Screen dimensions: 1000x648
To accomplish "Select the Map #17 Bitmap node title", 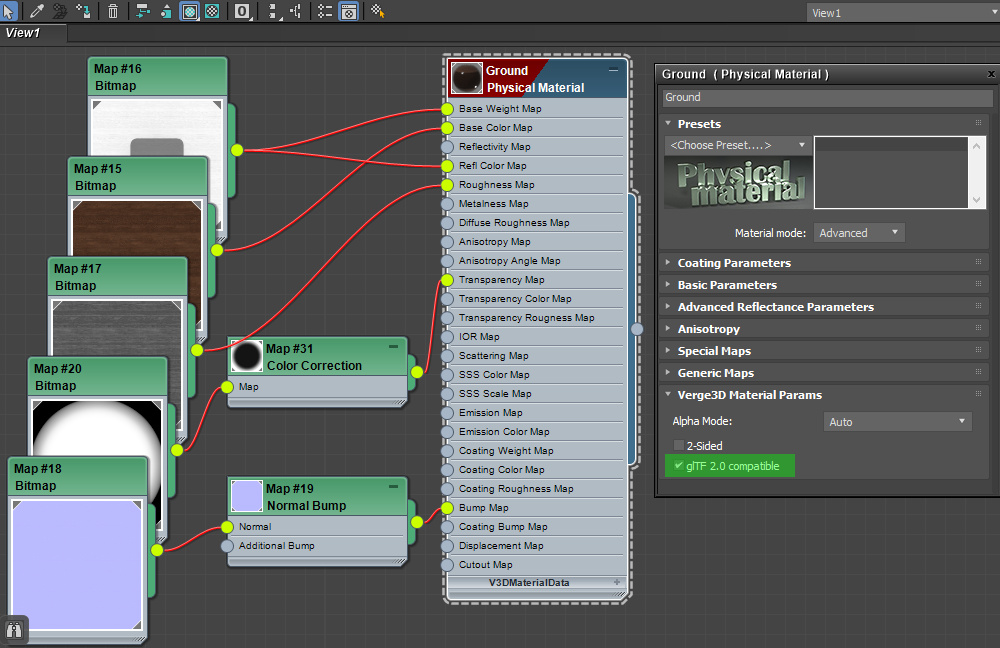I will [118, 277].
